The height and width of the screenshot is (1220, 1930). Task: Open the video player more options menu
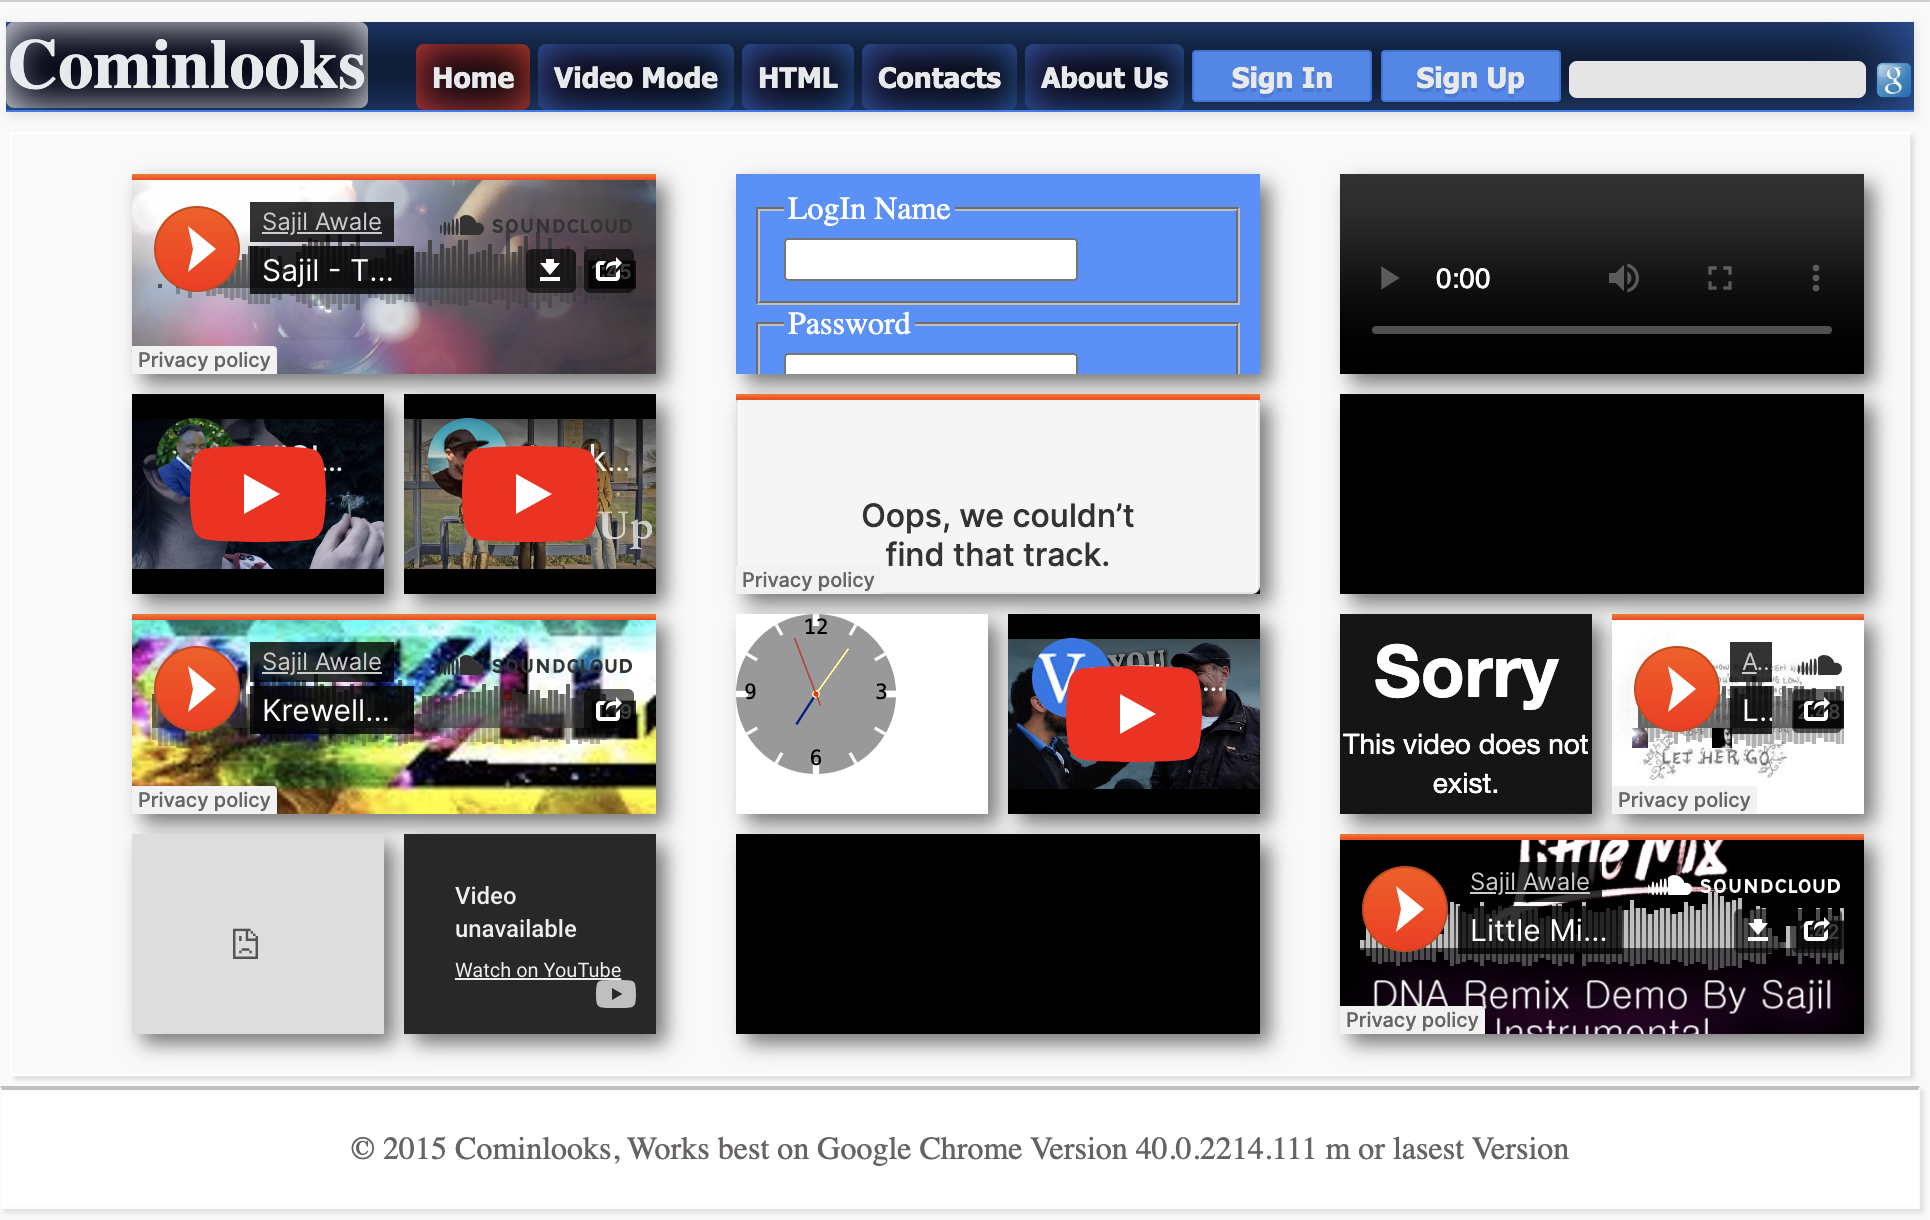tap(1815, 278)
